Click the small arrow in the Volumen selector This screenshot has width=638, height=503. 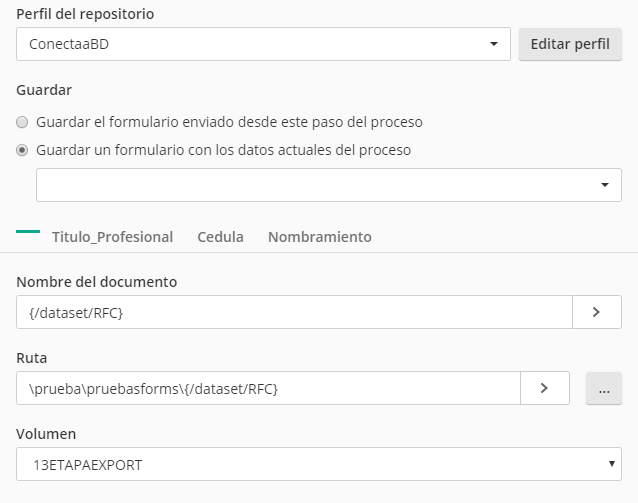pyautogui.click(x=612, y=464)
